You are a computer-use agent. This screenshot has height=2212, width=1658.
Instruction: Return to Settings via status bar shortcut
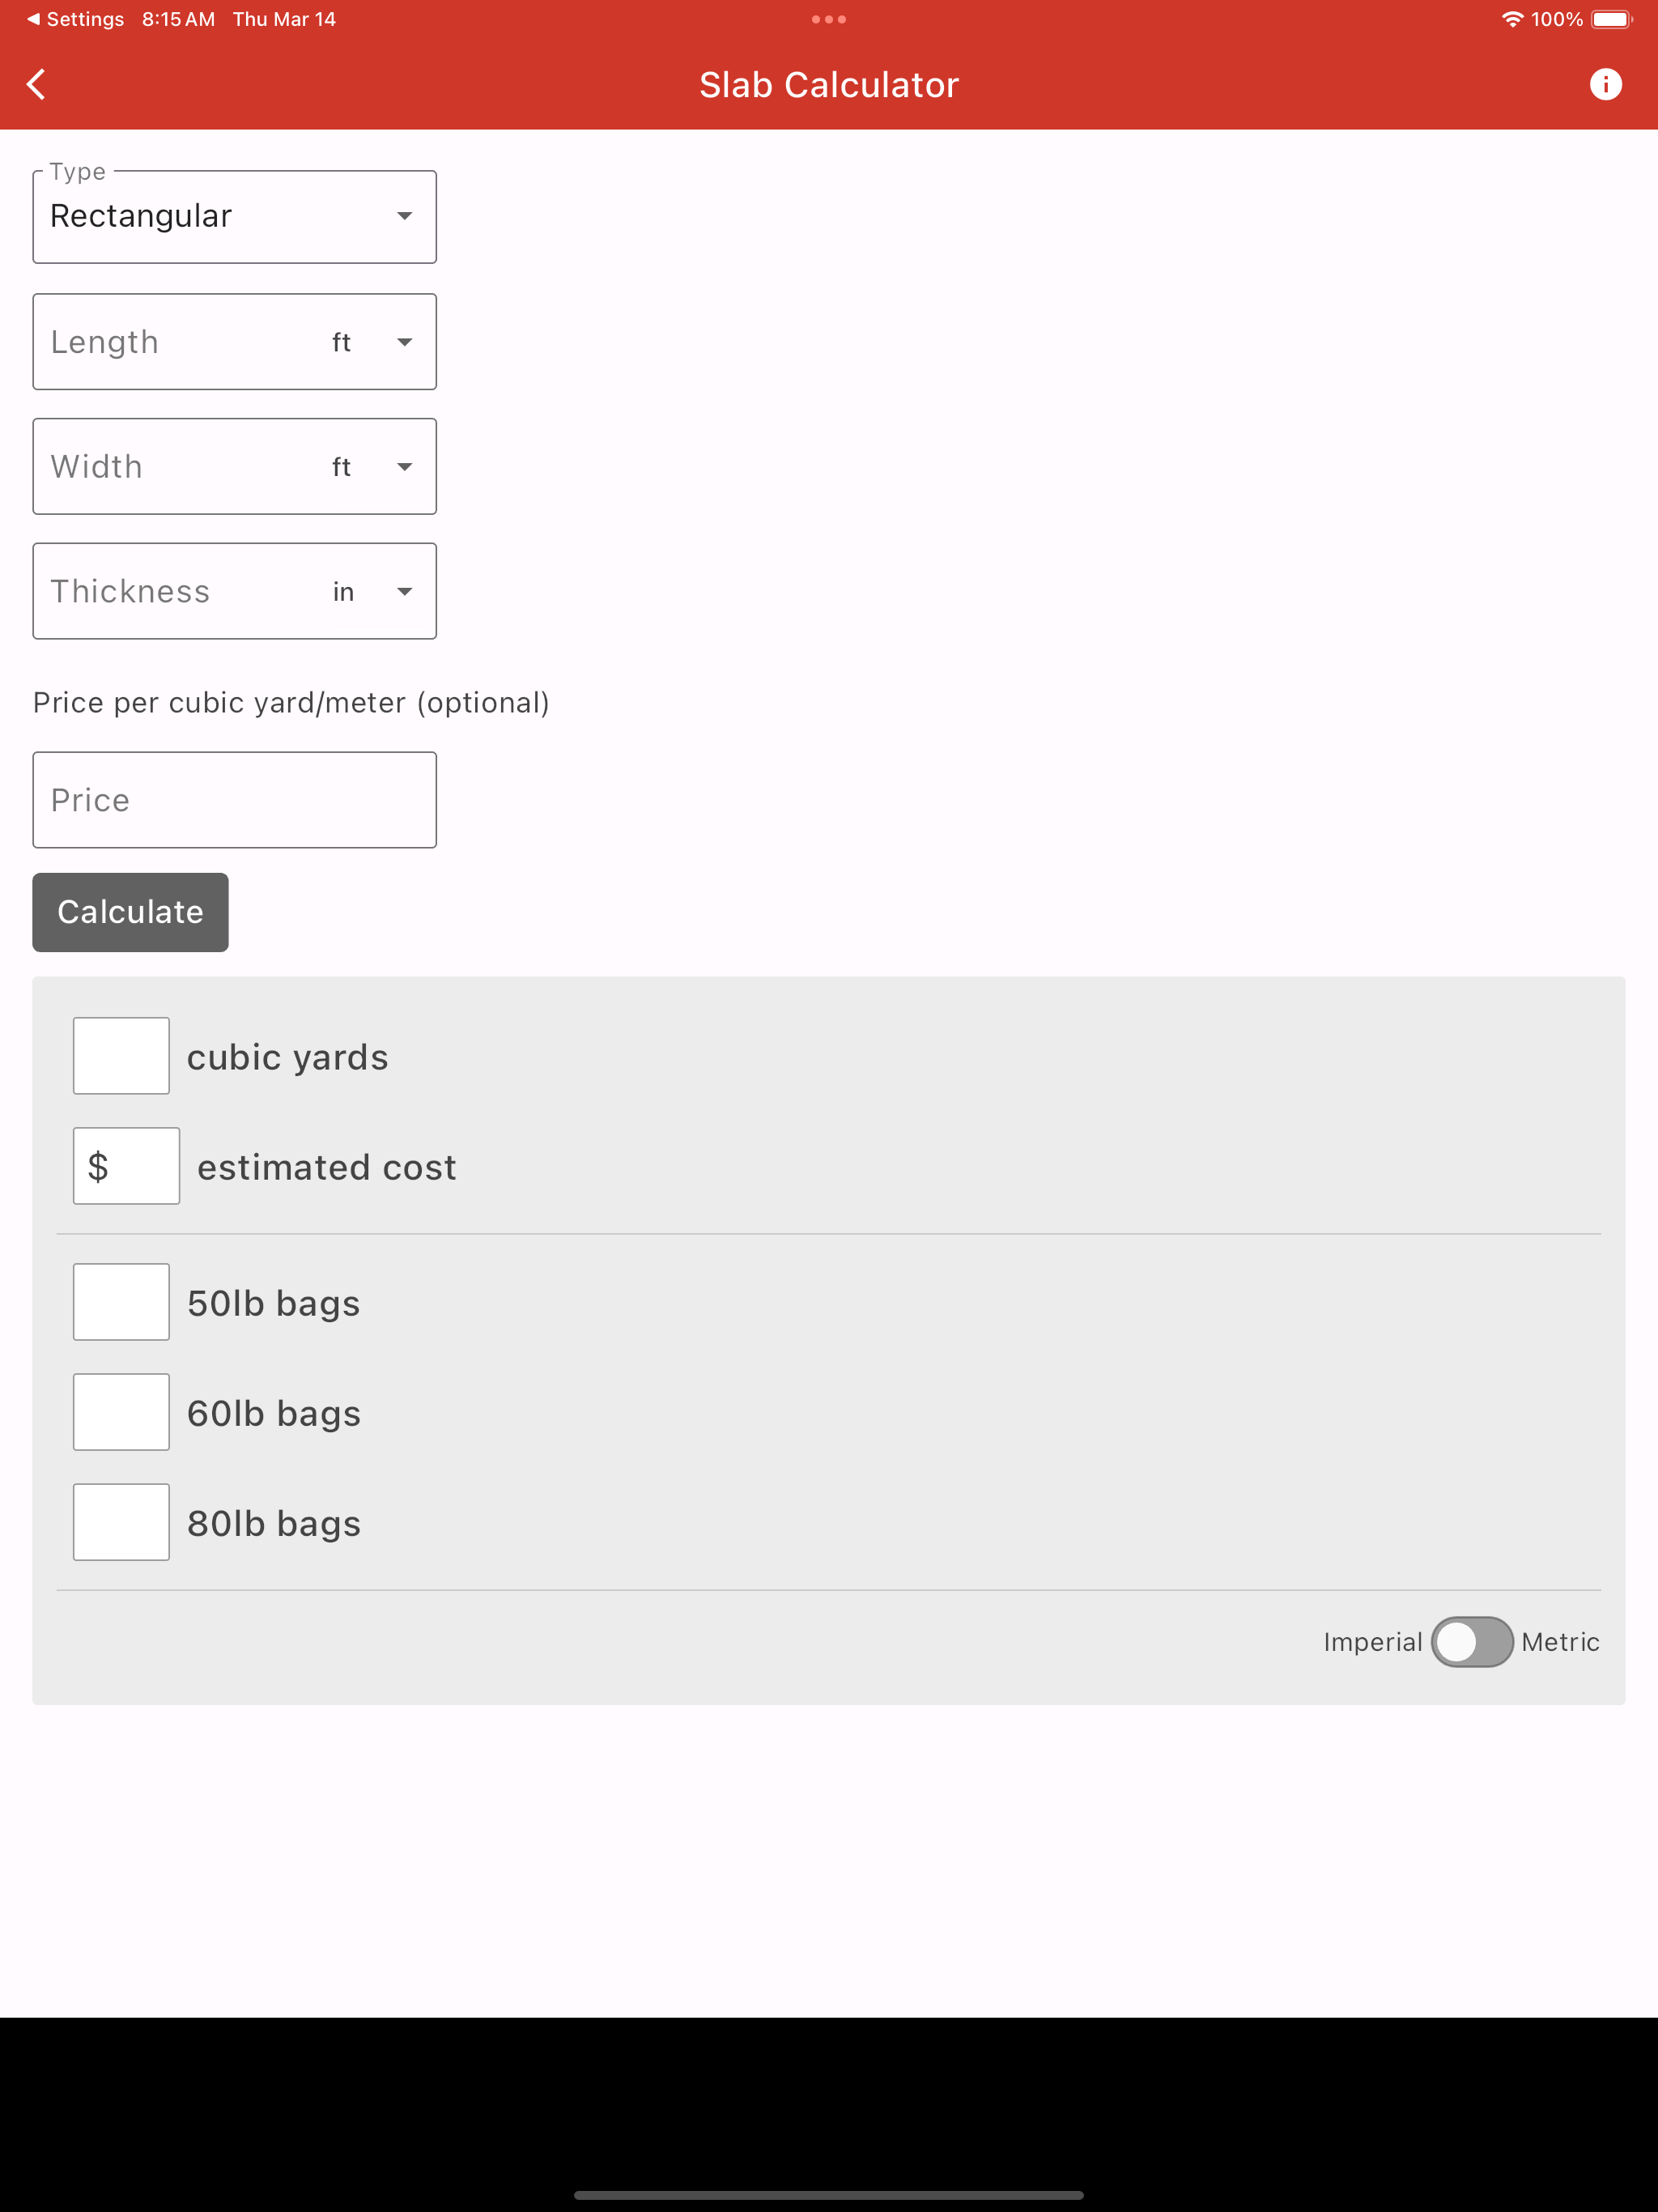pos(75,18)
